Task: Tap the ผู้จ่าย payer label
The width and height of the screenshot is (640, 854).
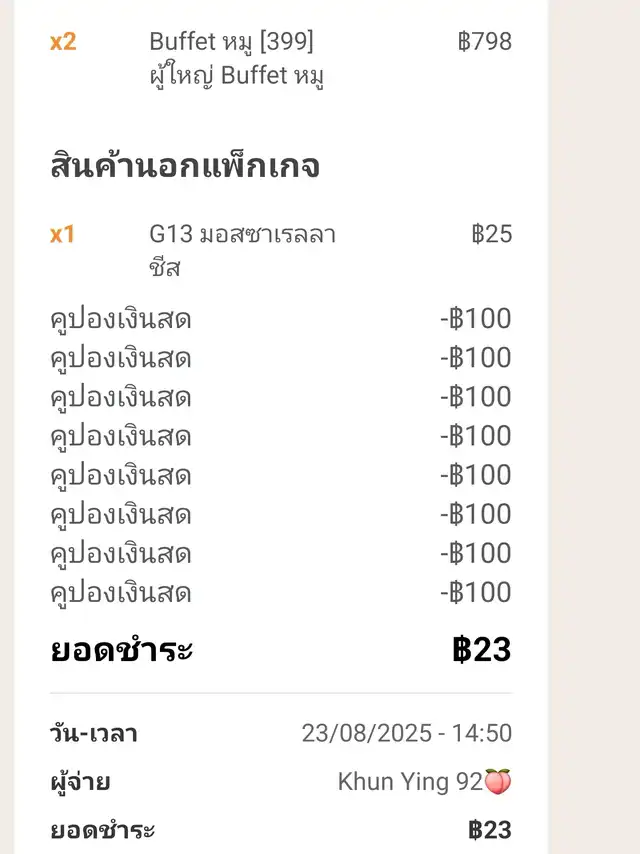Action: click(x=80, y=782)
